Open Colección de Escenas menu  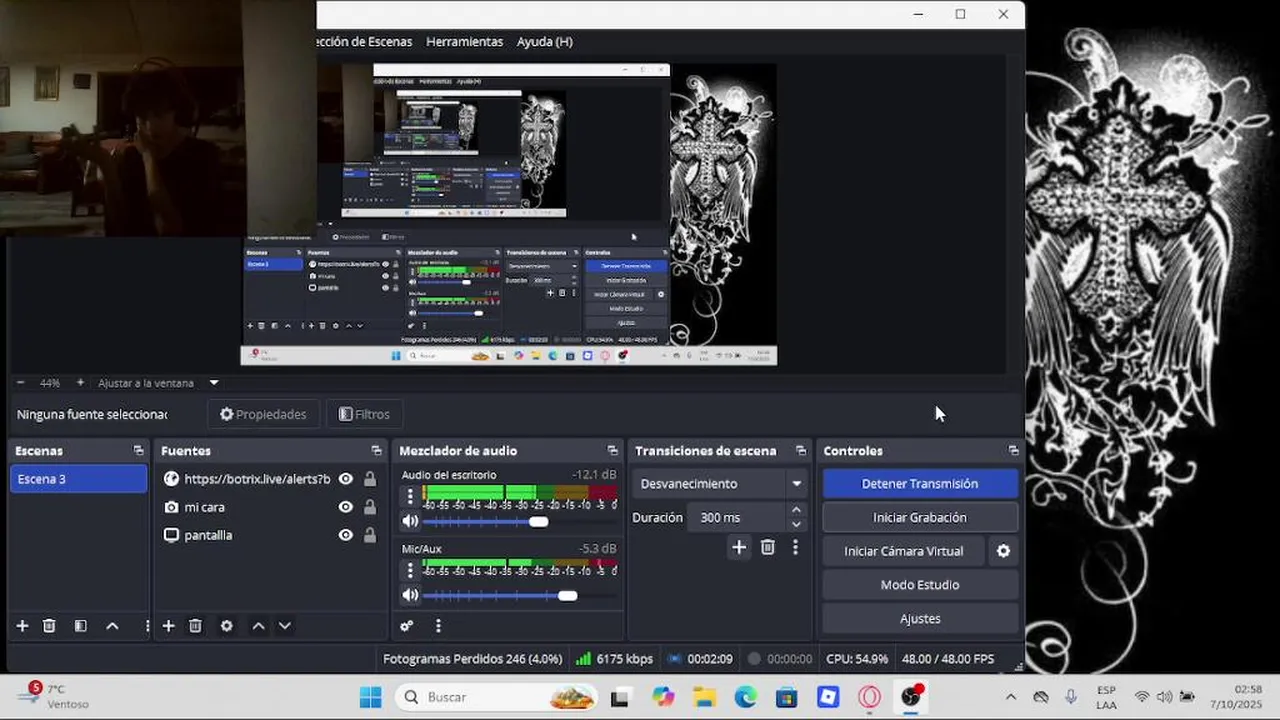(363, 42)
